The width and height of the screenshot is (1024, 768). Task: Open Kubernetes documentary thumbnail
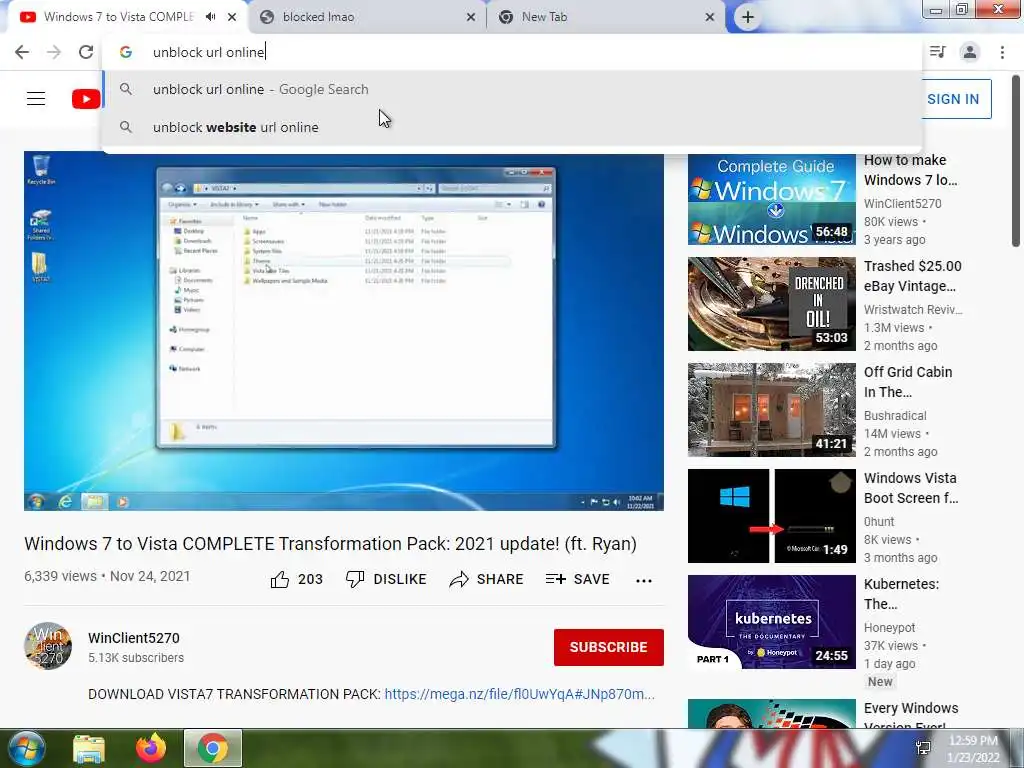pyautogui.click(x=771, y=622)
